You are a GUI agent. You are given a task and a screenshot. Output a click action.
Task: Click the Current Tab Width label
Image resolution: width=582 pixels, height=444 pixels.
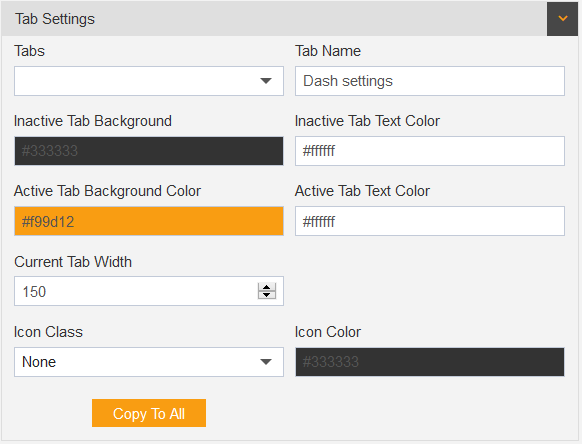pos(73,262)
